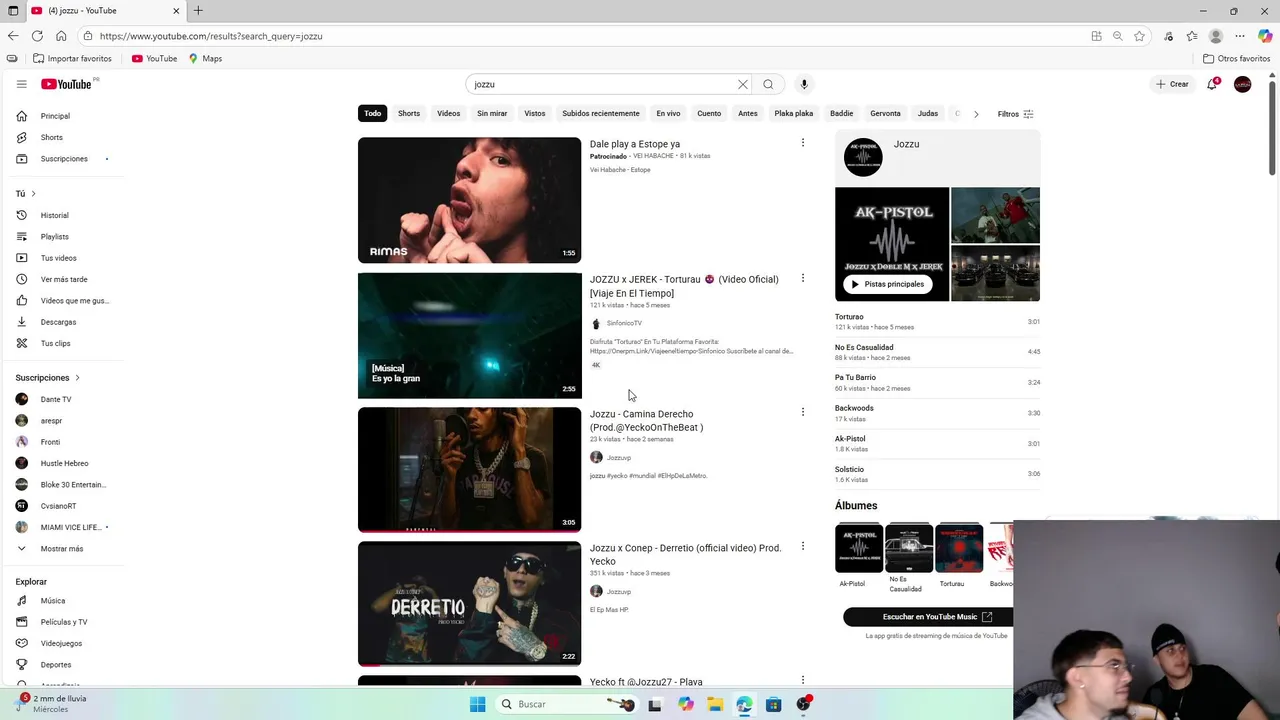
Task: Play the Derretio video thumbnail
Action: [469, 603]
